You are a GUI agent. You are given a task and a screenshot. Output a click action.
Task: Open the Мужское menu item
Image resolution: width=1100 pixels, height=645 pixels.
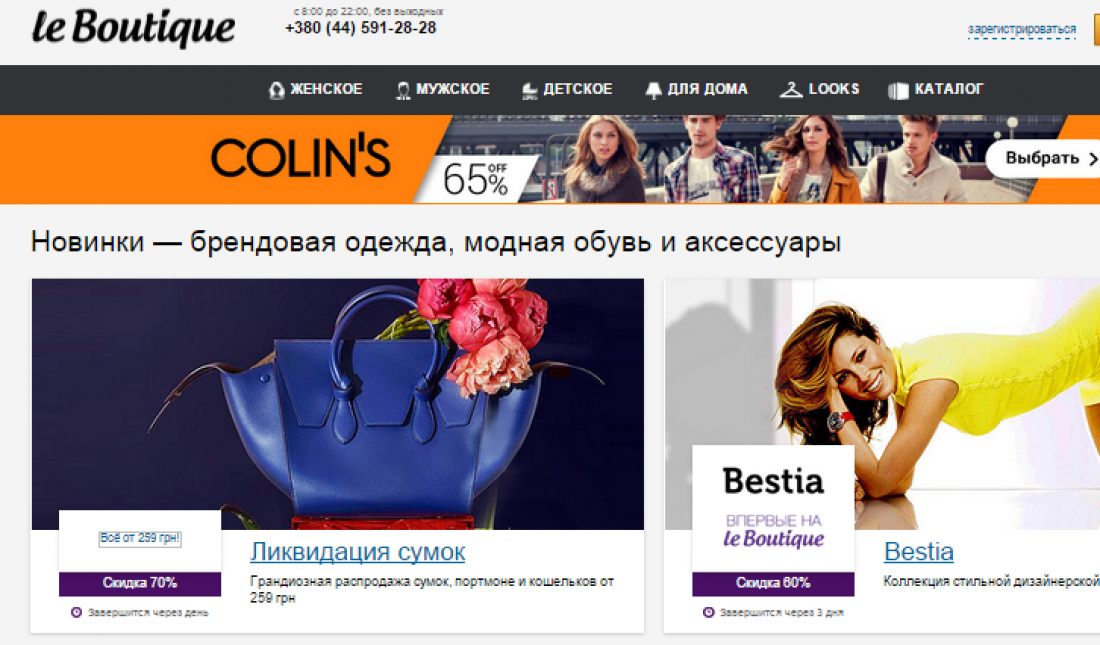443,90
